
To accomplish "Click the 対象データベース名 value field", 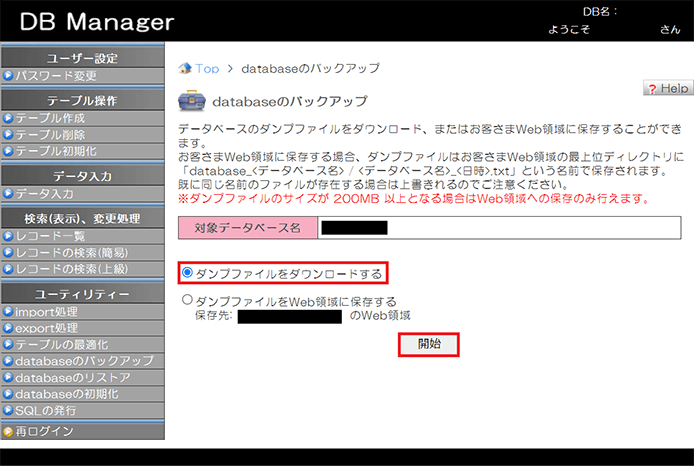I will [488, 228].
